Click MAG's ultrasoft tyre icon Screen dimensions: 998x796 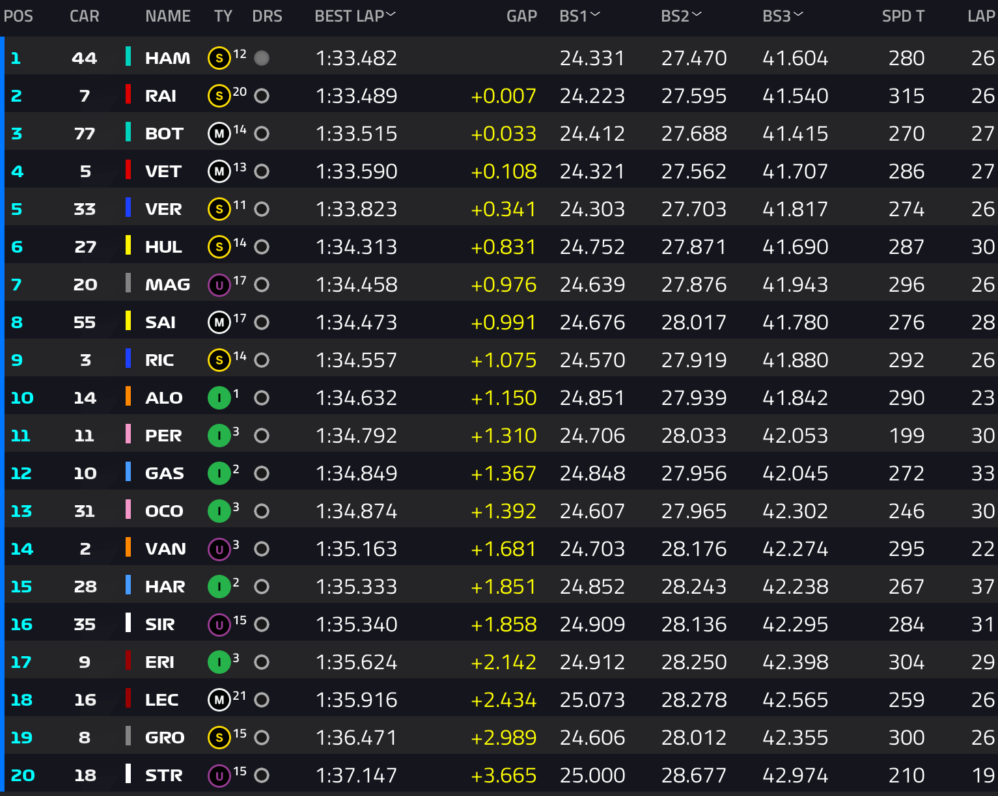pos(219,285)
